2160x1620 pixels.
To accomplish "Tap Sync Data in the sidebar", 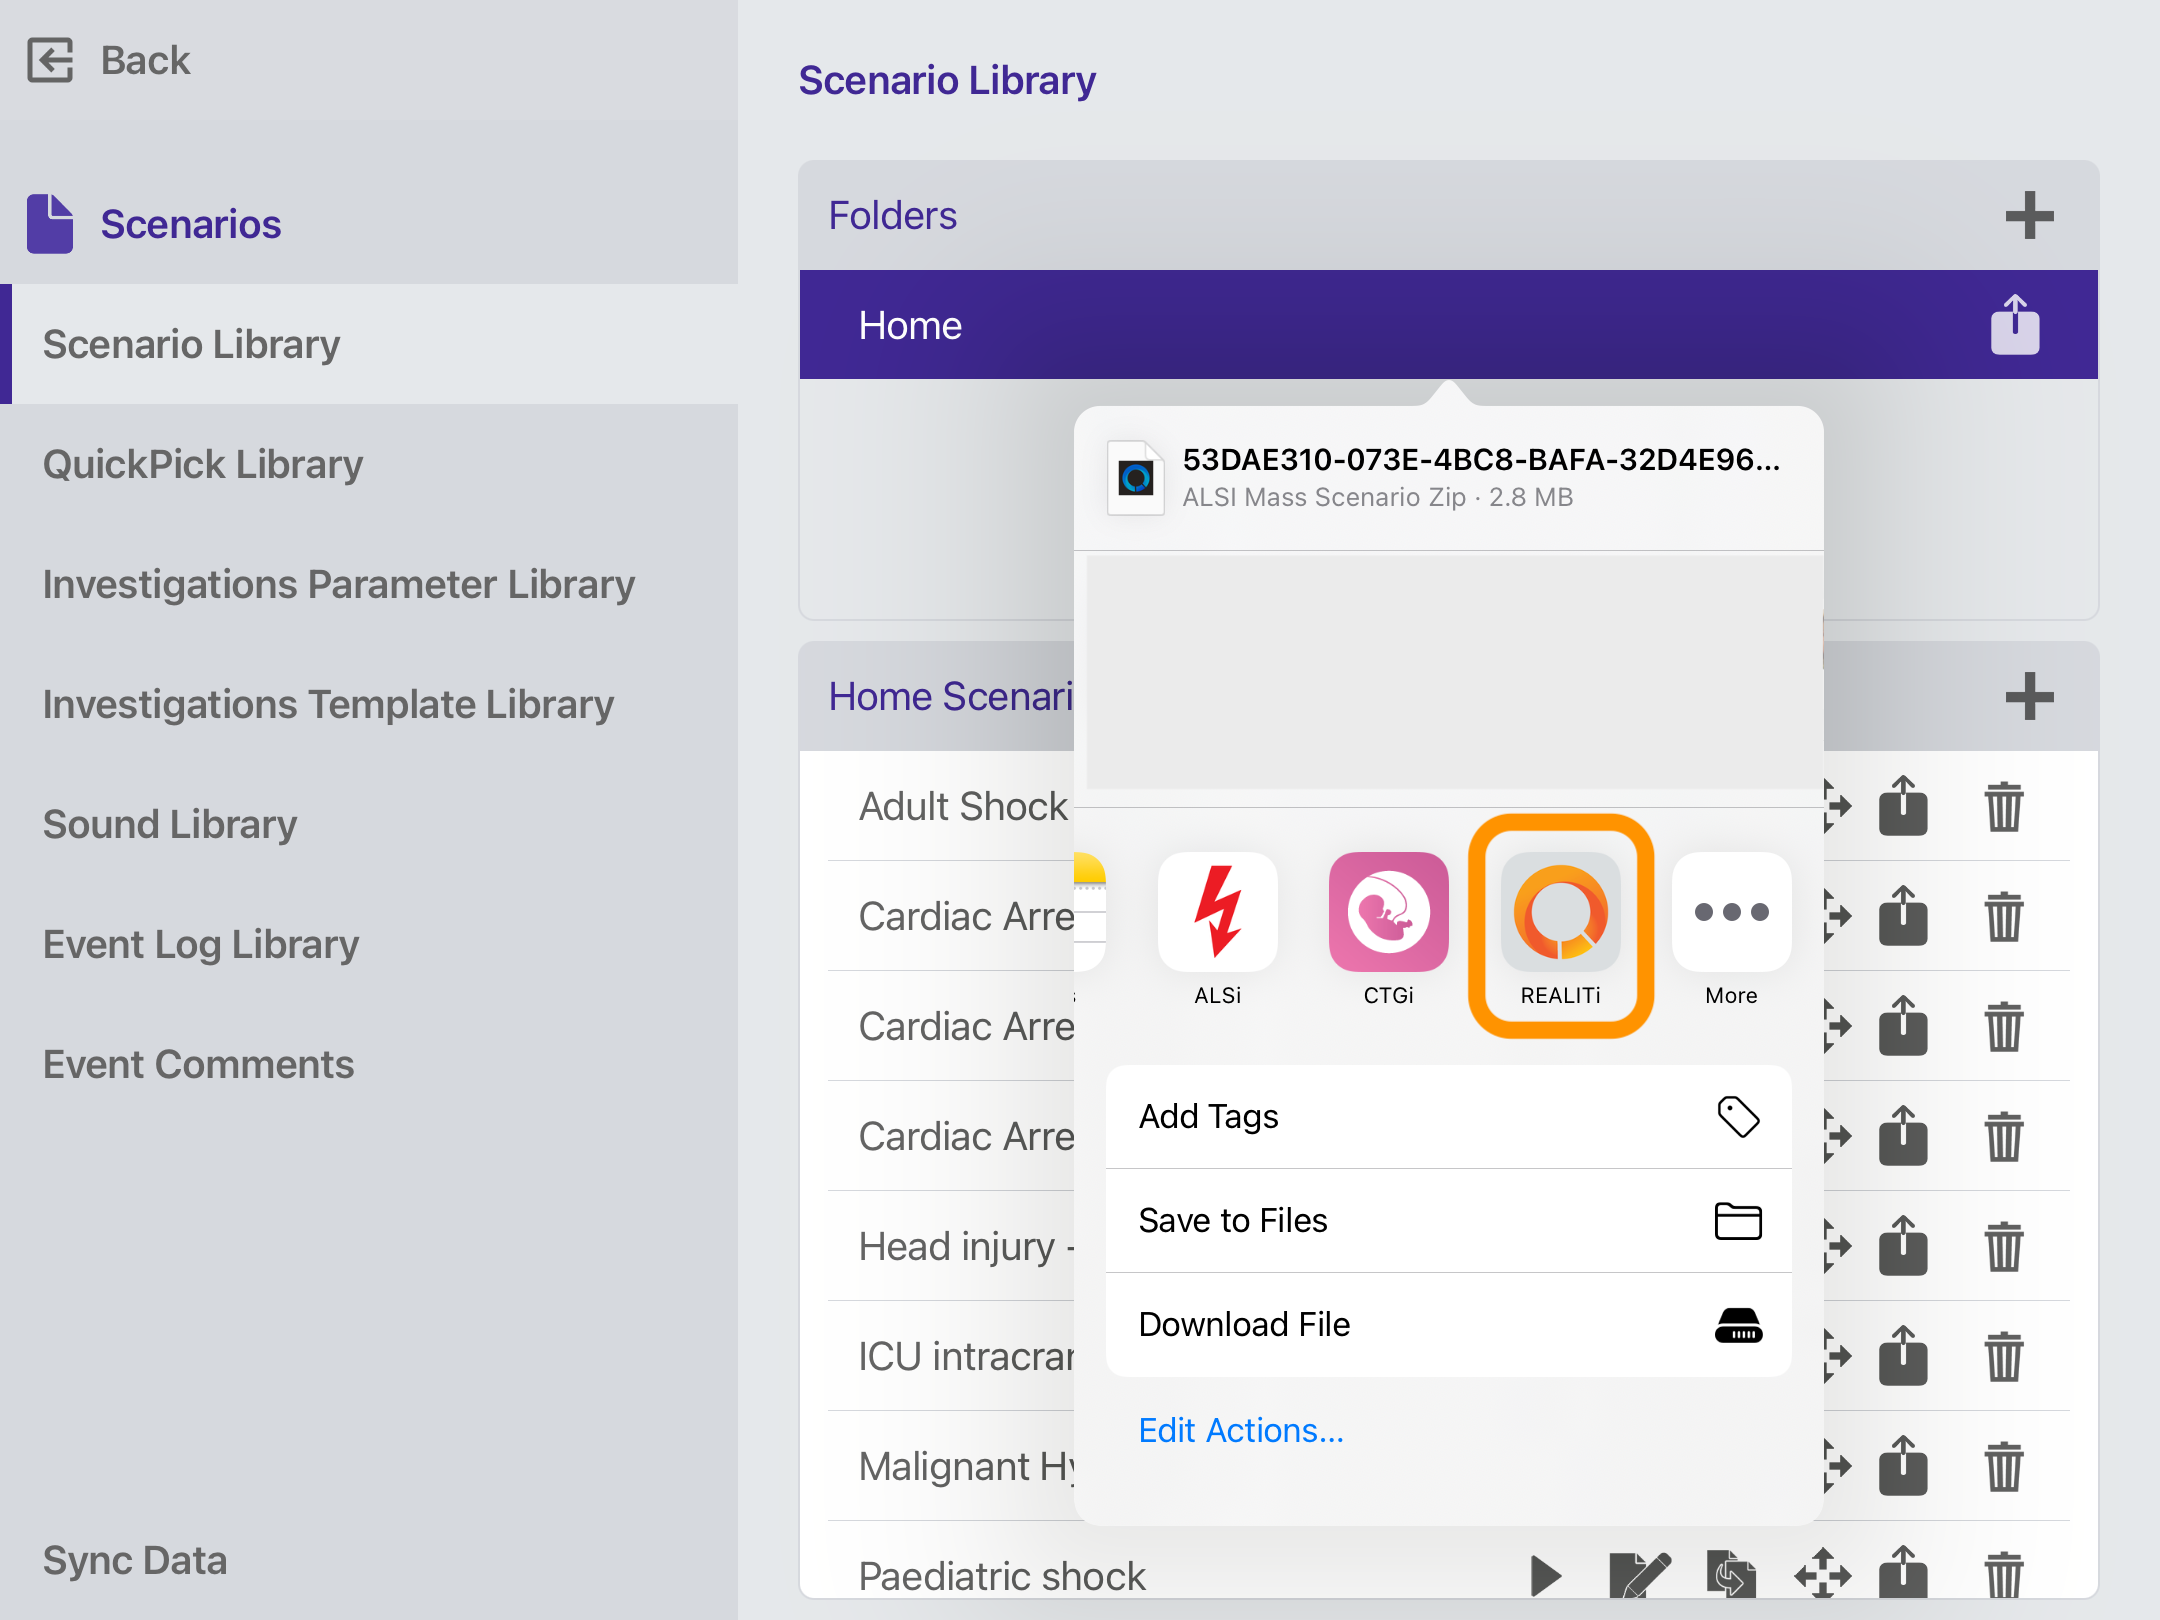I will [135, 1560].
